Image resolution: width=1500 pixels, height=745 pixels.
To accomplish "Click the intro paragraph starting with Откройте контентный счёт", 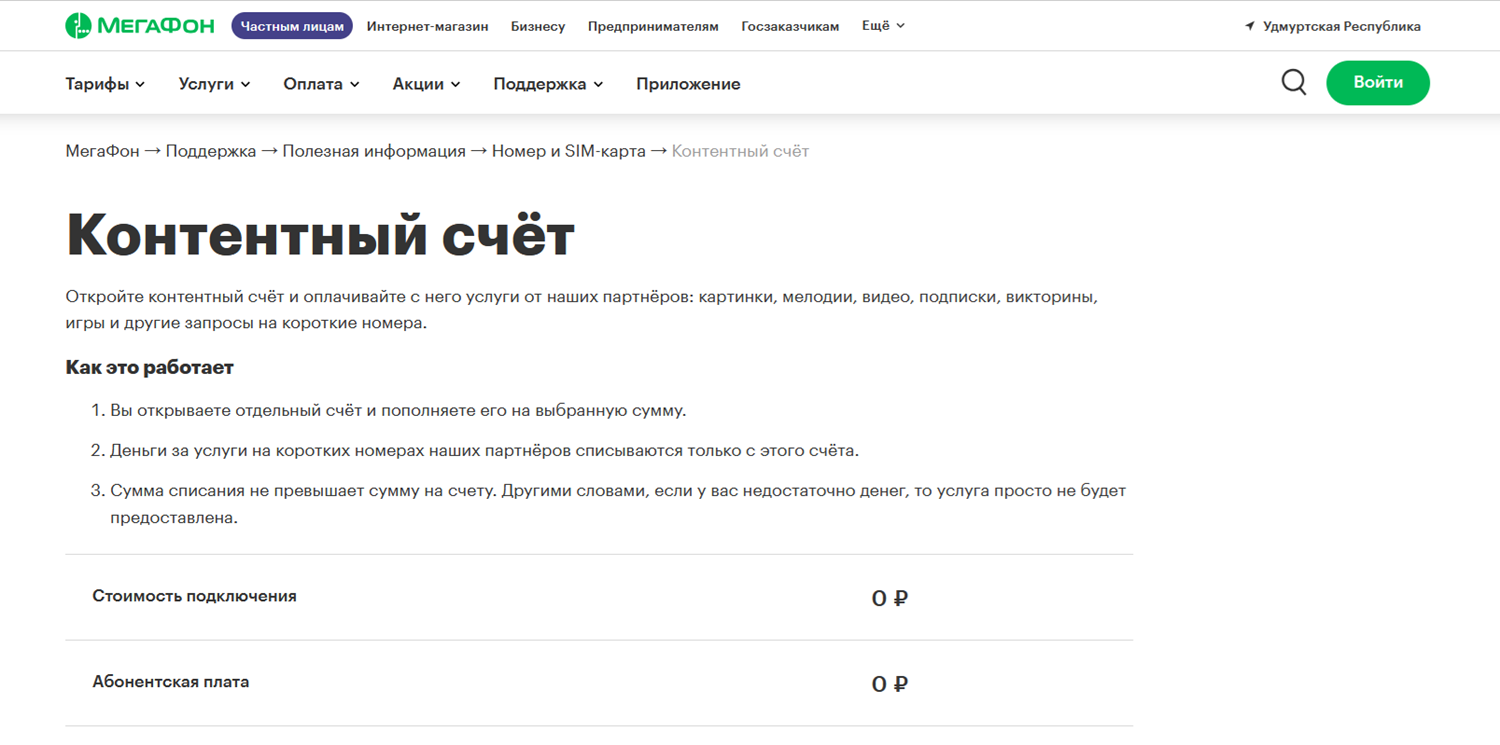I will point(582,310).
